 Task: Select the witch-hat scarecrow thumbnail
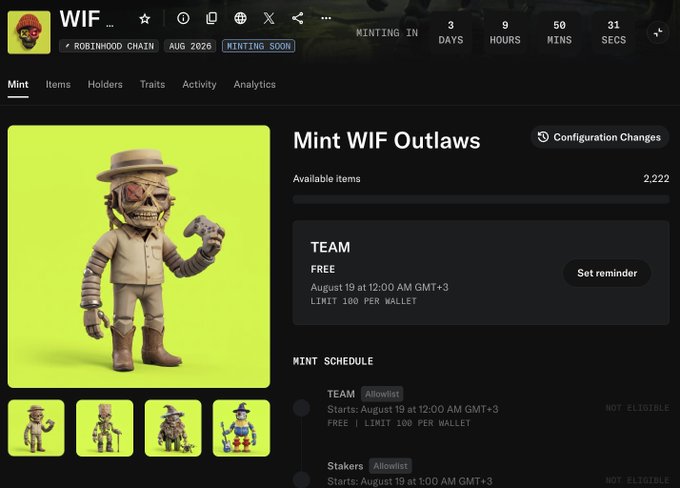[173, 428]
